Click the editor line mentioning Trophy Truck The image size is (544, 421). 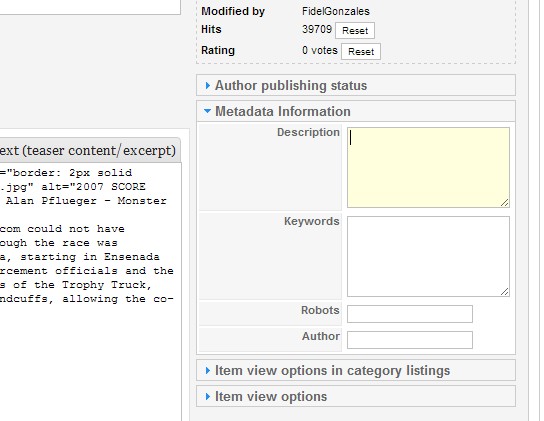pos(76,285)
